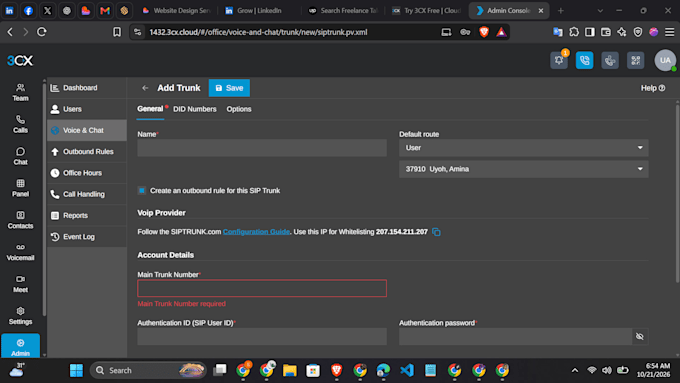Go back with the Add Trunk arrow
This screenshot has width=680, height=383.
pos(145,88)
